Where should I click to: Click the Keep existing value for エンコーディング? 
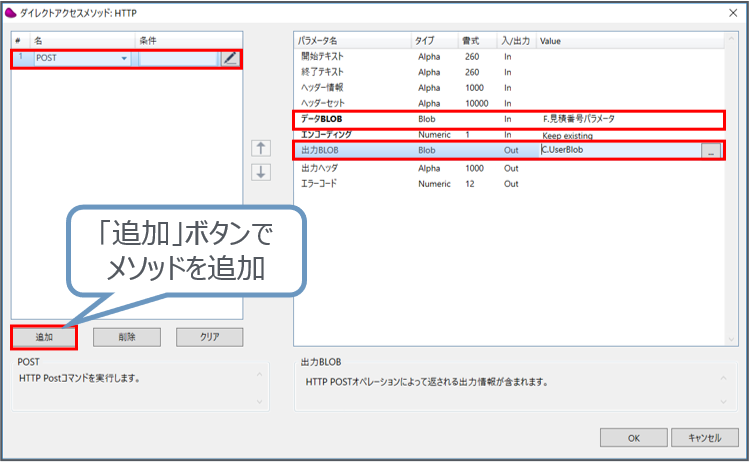coord(568,135)
